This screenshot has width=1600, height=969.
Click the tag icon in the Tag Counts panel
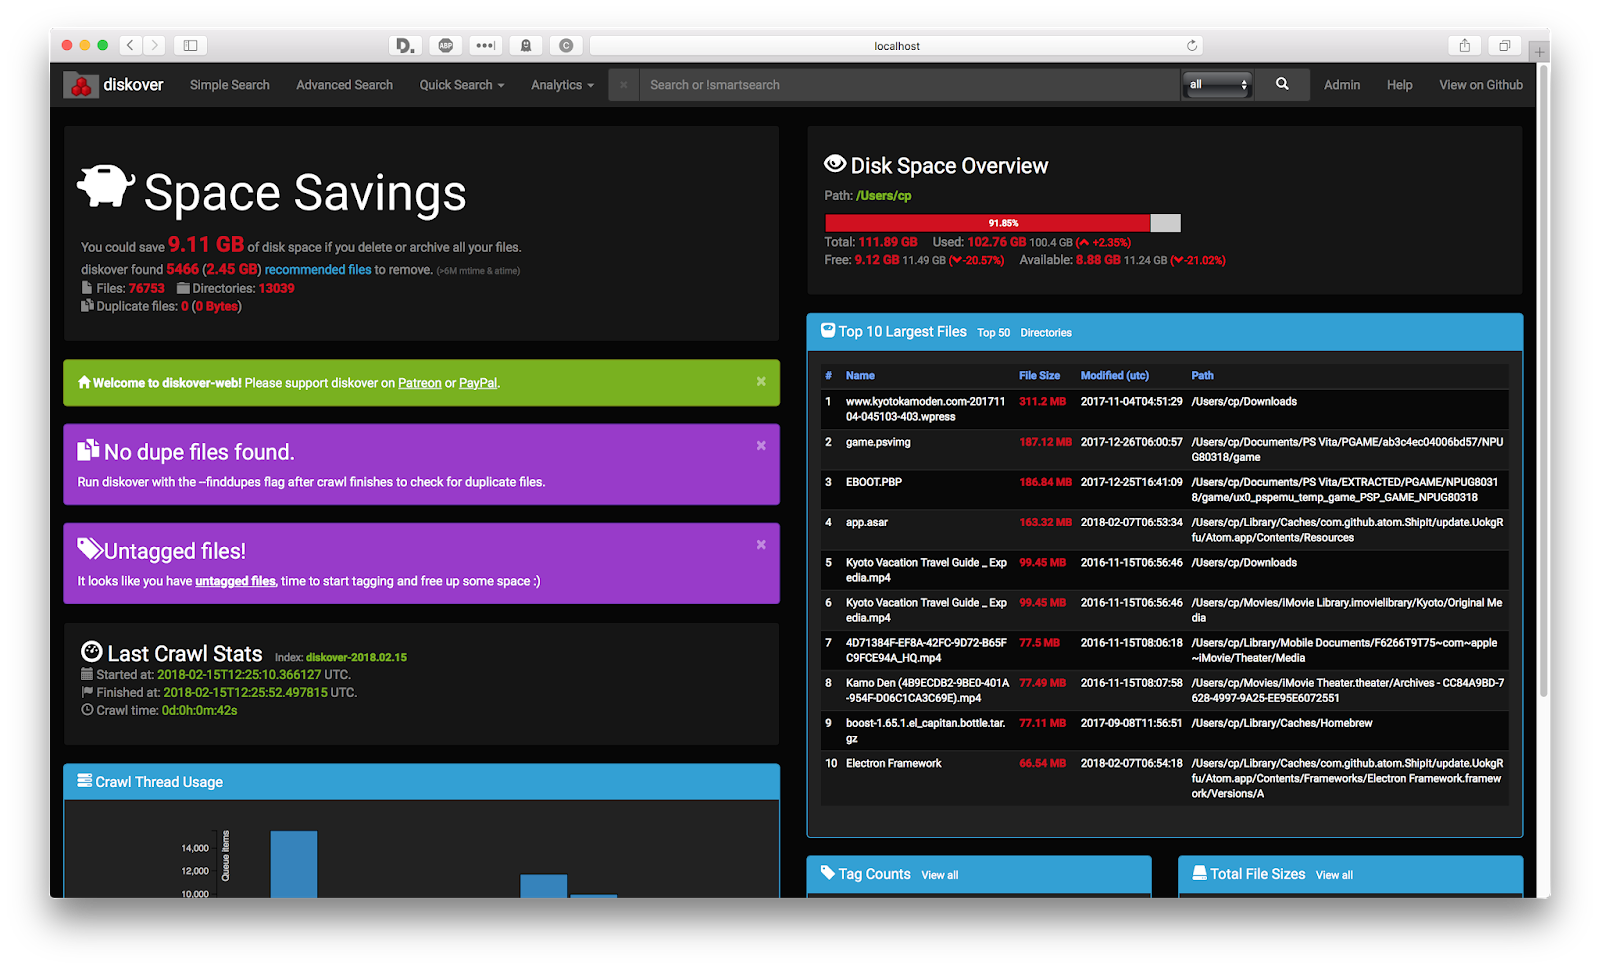click(825, 873)
